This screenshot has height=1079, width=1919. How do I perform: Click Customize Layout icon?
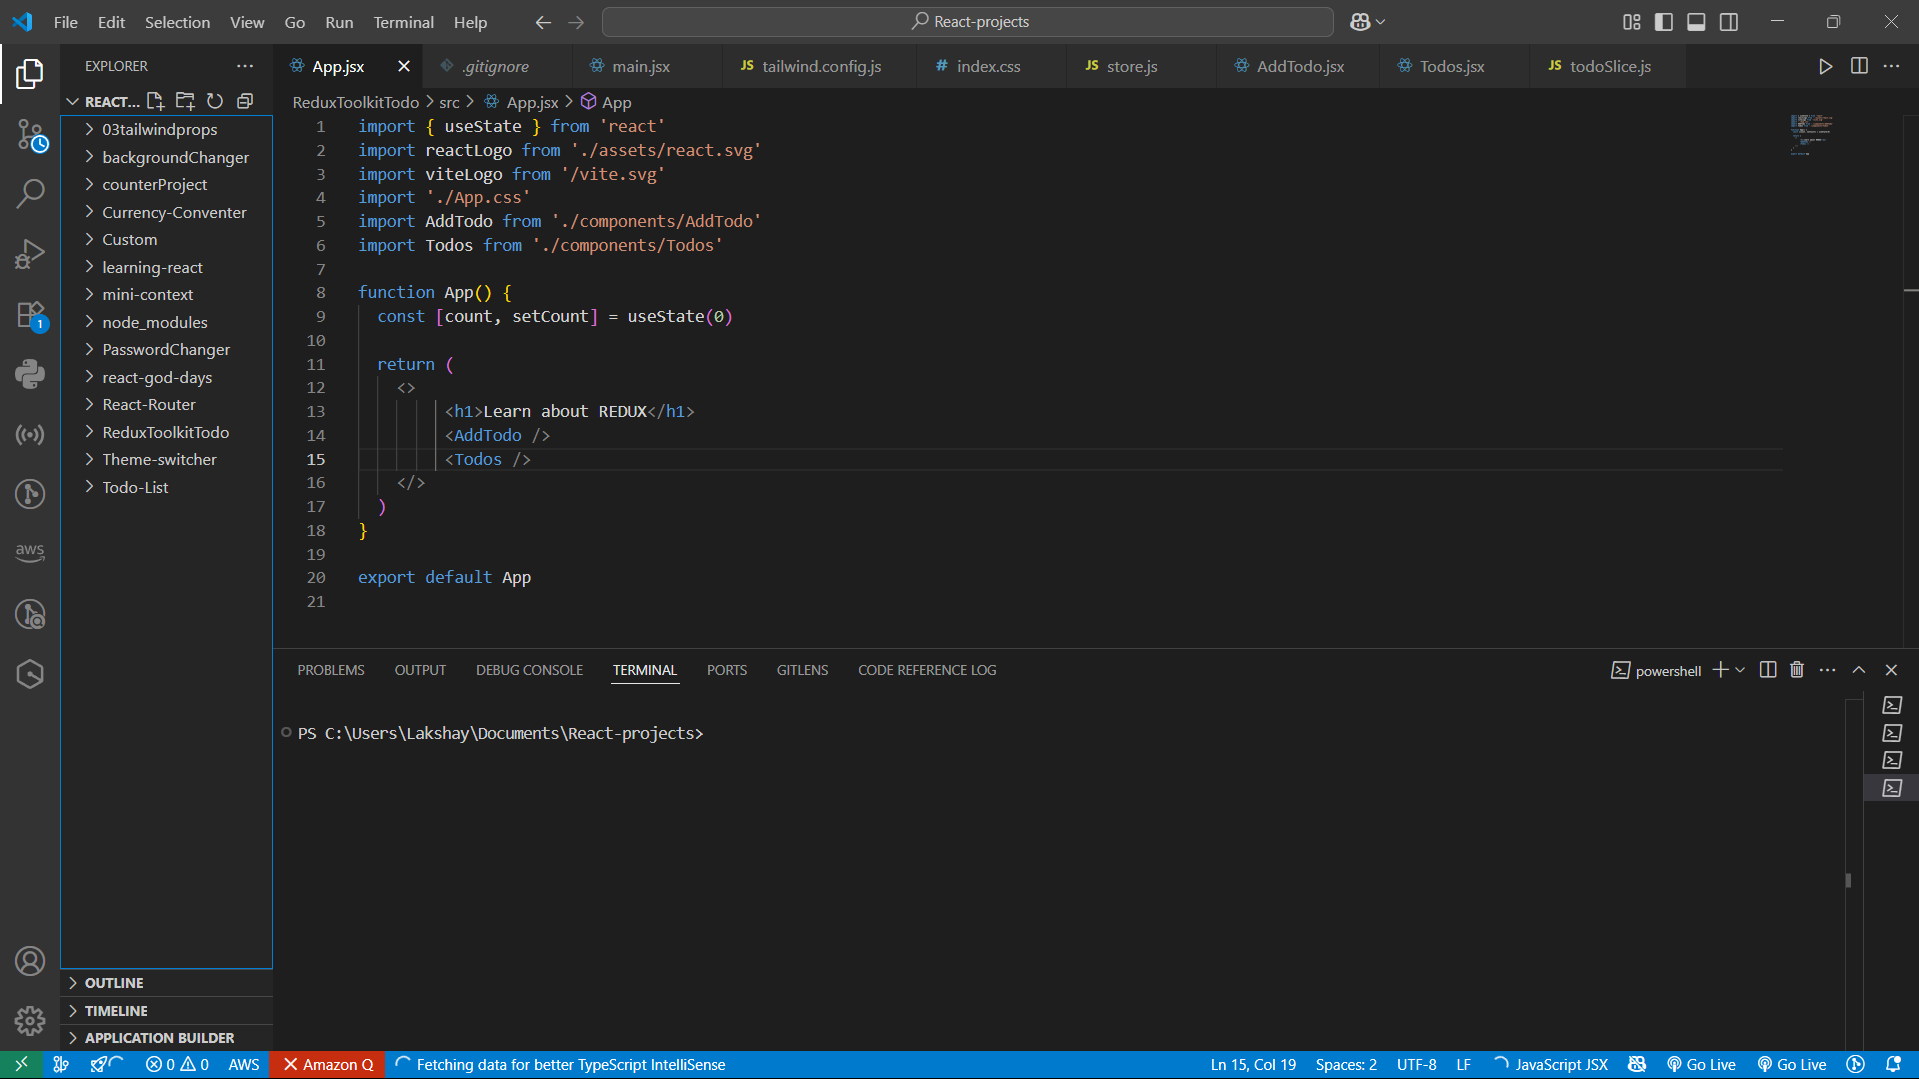pos(1632,22)
